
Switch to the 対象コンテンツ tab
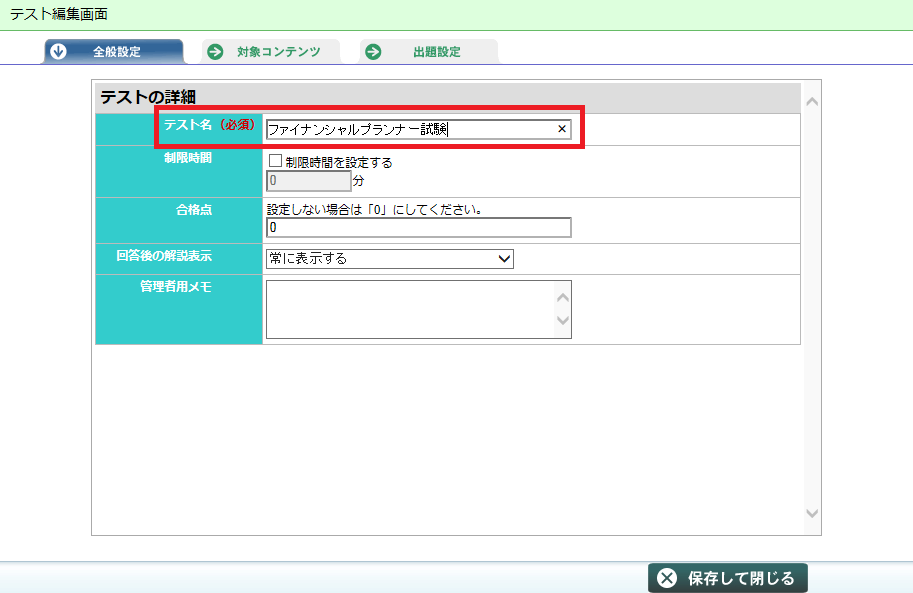(x=271, y=51)
